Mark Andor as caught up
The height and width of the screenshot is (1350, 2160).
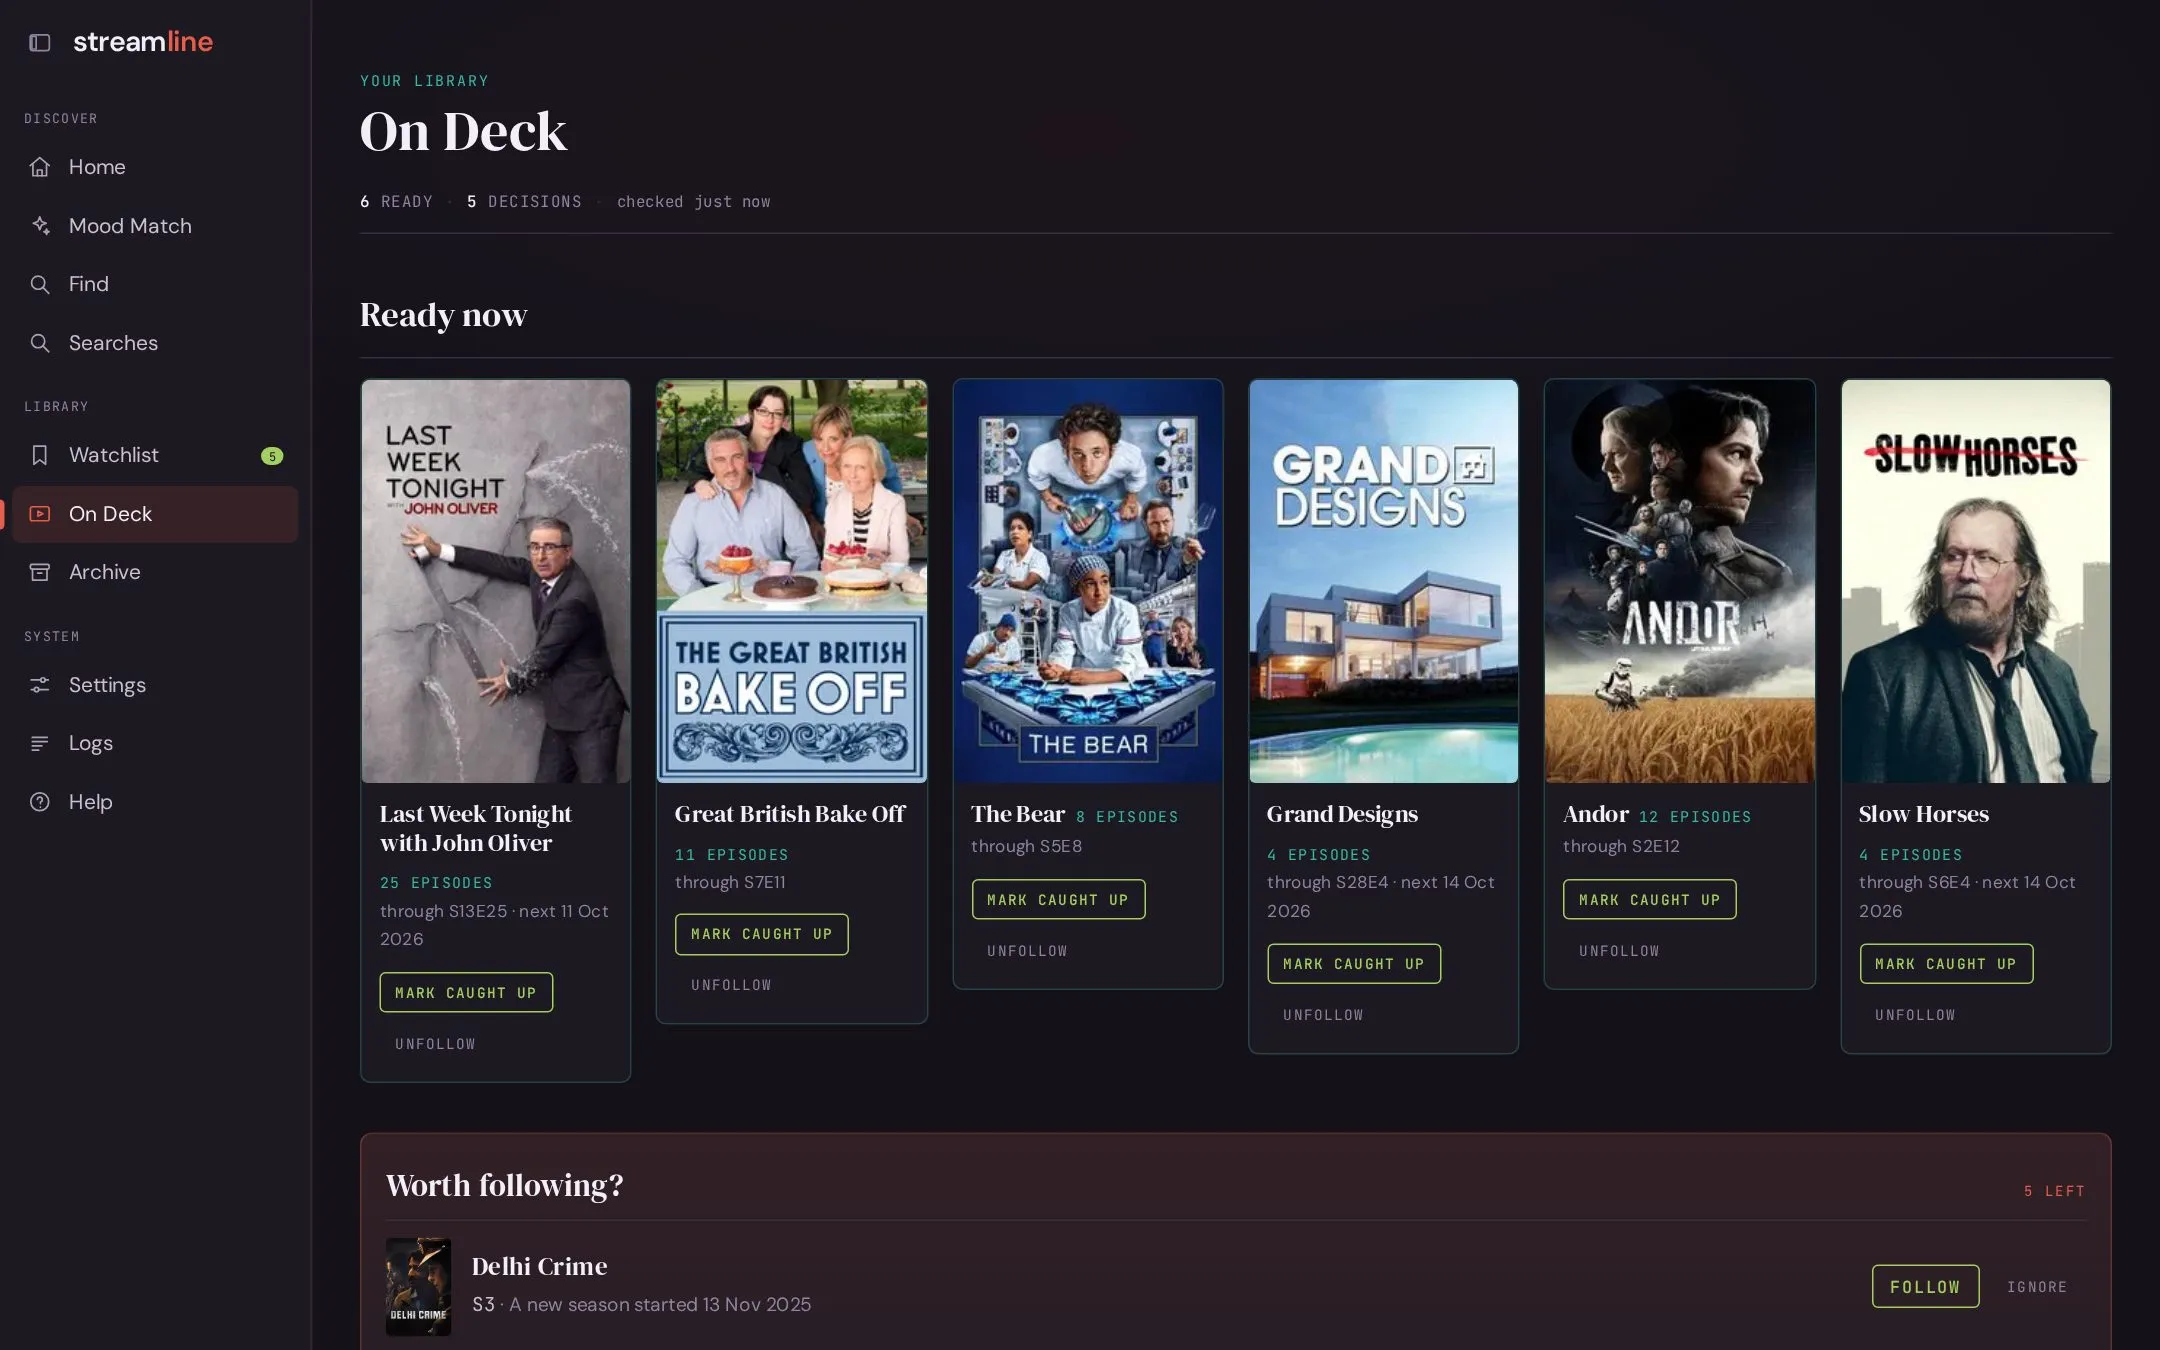pos(1650,900)
